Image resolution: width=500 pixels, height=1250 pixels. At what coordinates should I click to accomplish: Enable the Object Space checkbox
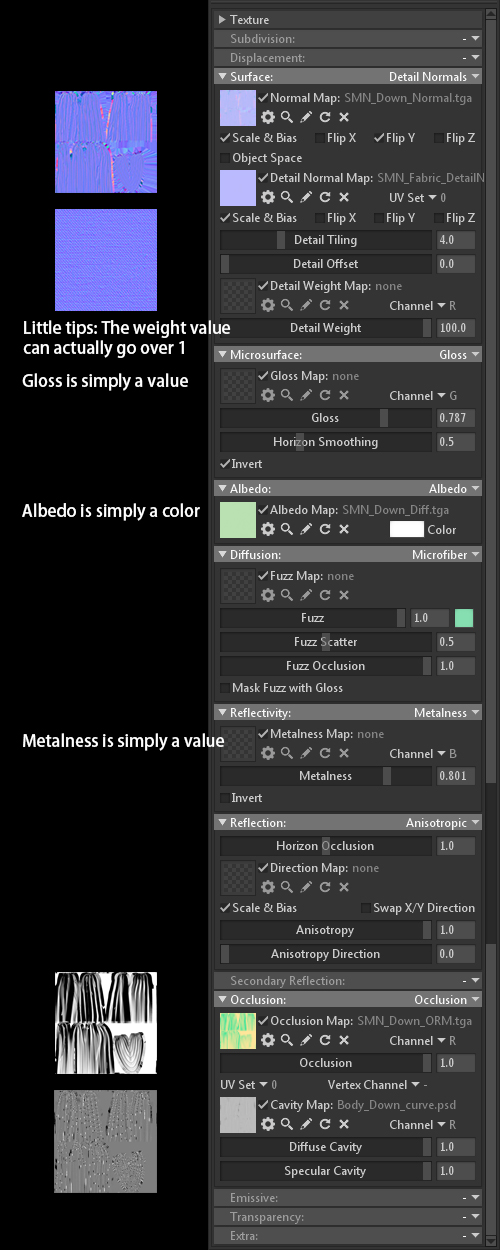click(x=261, y=158)
